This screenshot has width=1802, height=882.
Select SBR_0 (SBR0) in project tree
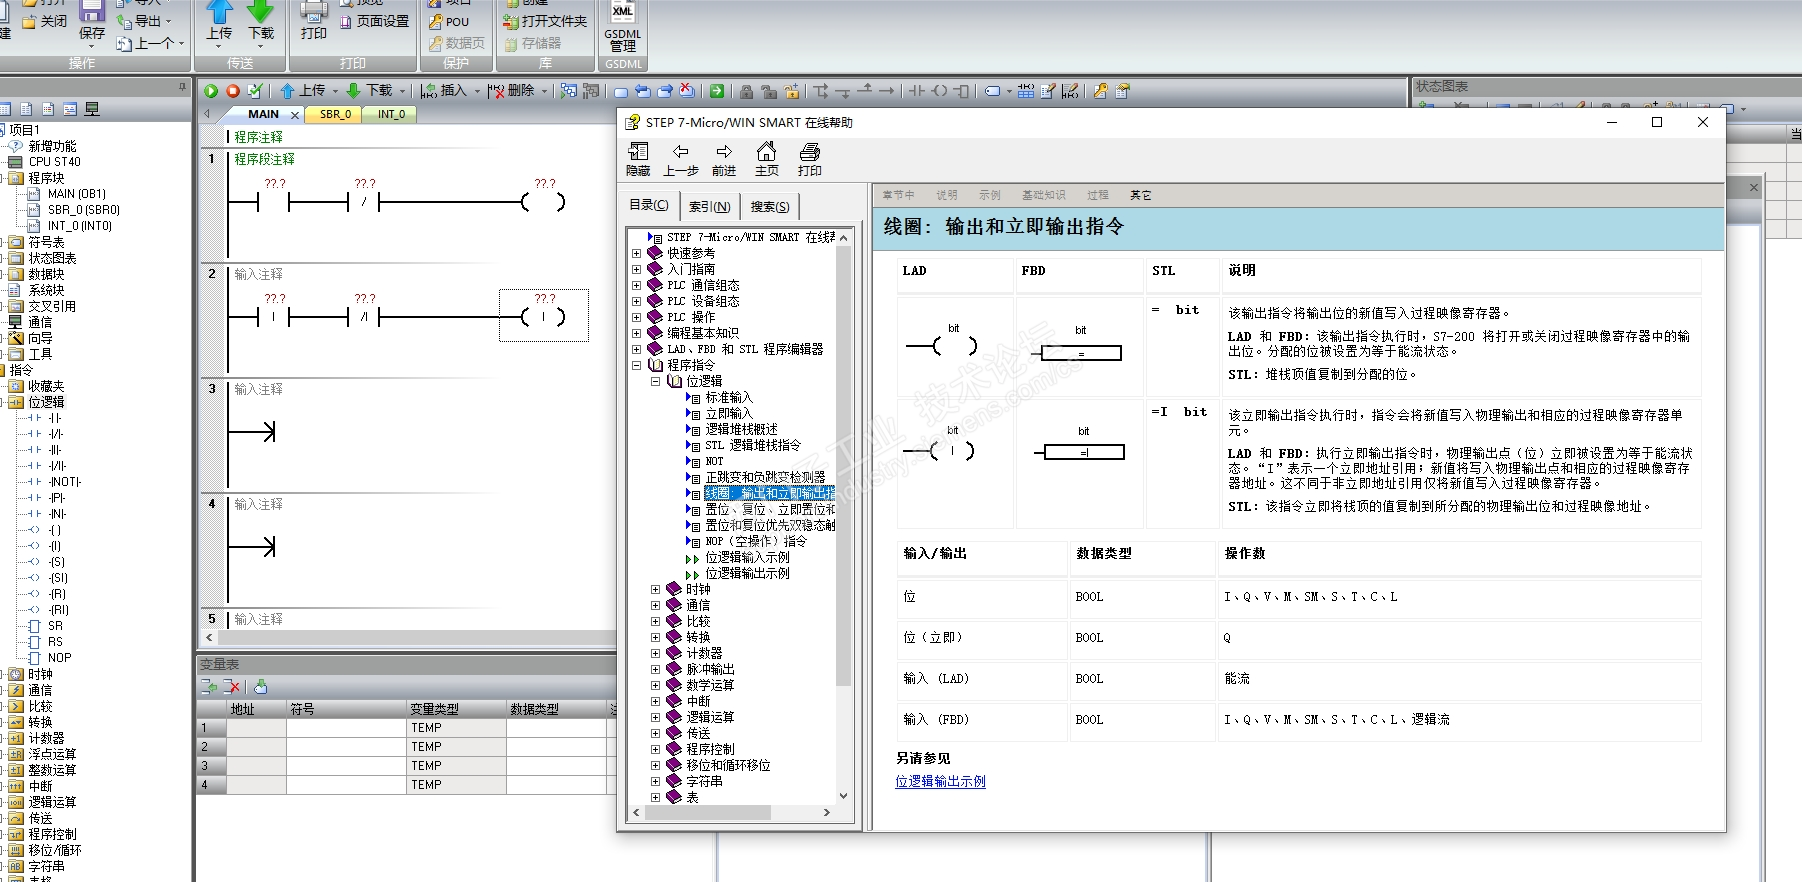84,210
